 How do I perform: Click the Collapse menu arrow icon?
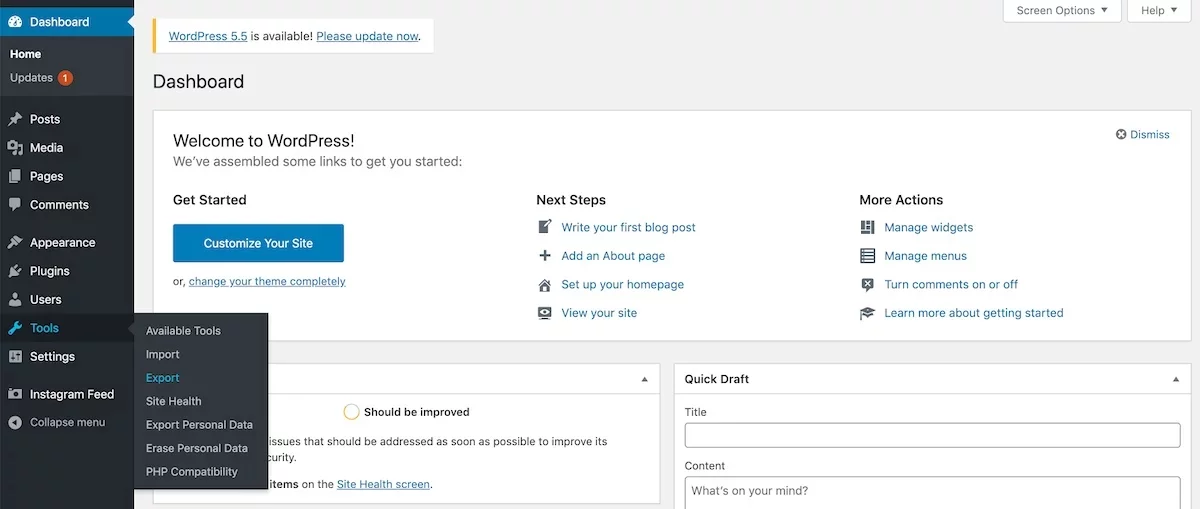[x=15, y=422]
